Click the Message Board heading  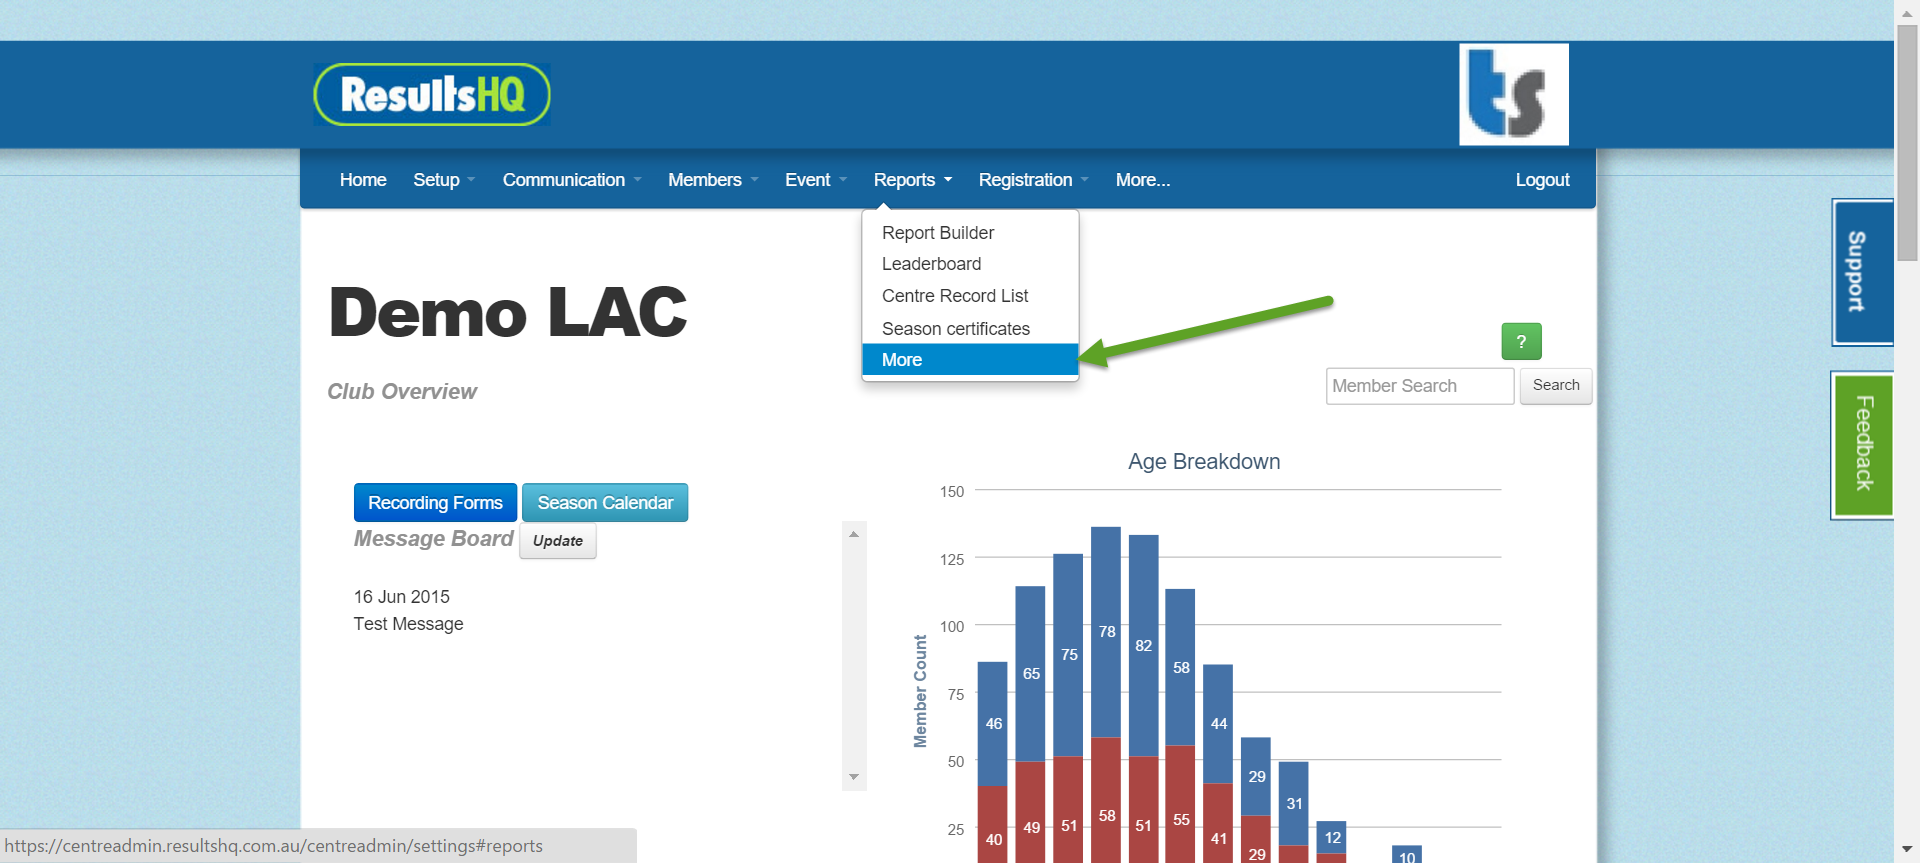(x=434, y=539)
